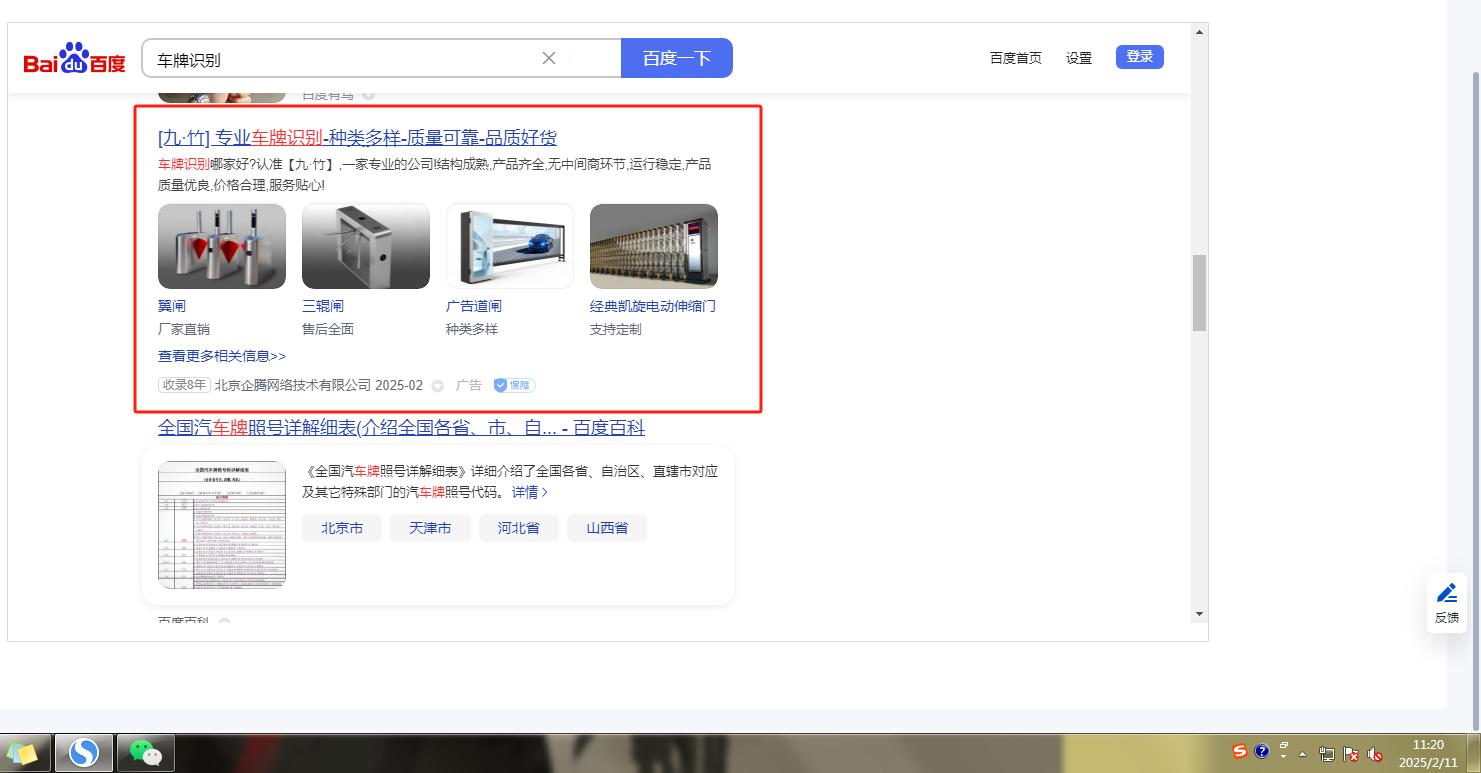Screen dimensions: 1481x773
Task: Open the 九·竹 专业车牌识别 ad title link
Action: point(357,138)
